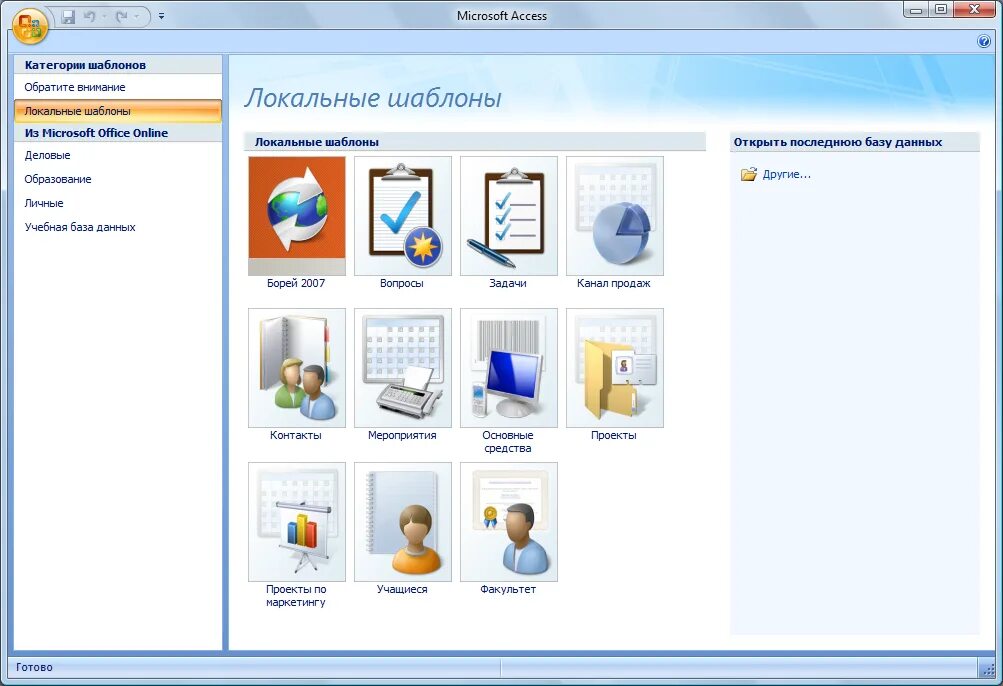Click the Категории шаблонов header
Image resolution: width=1003 pixels, height=686 pixels.
coord(118,65)
